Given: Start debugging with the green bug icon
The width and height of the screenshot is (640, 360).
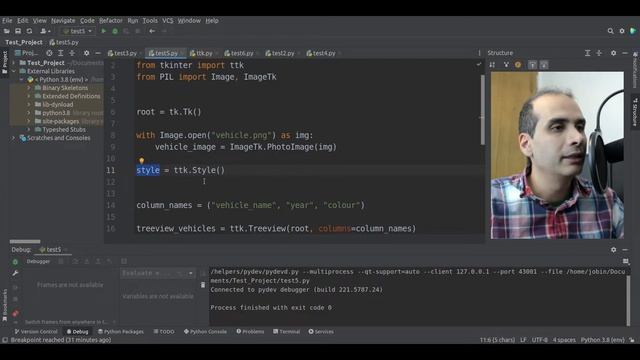Looking at the screenshot, I should 115,31.
